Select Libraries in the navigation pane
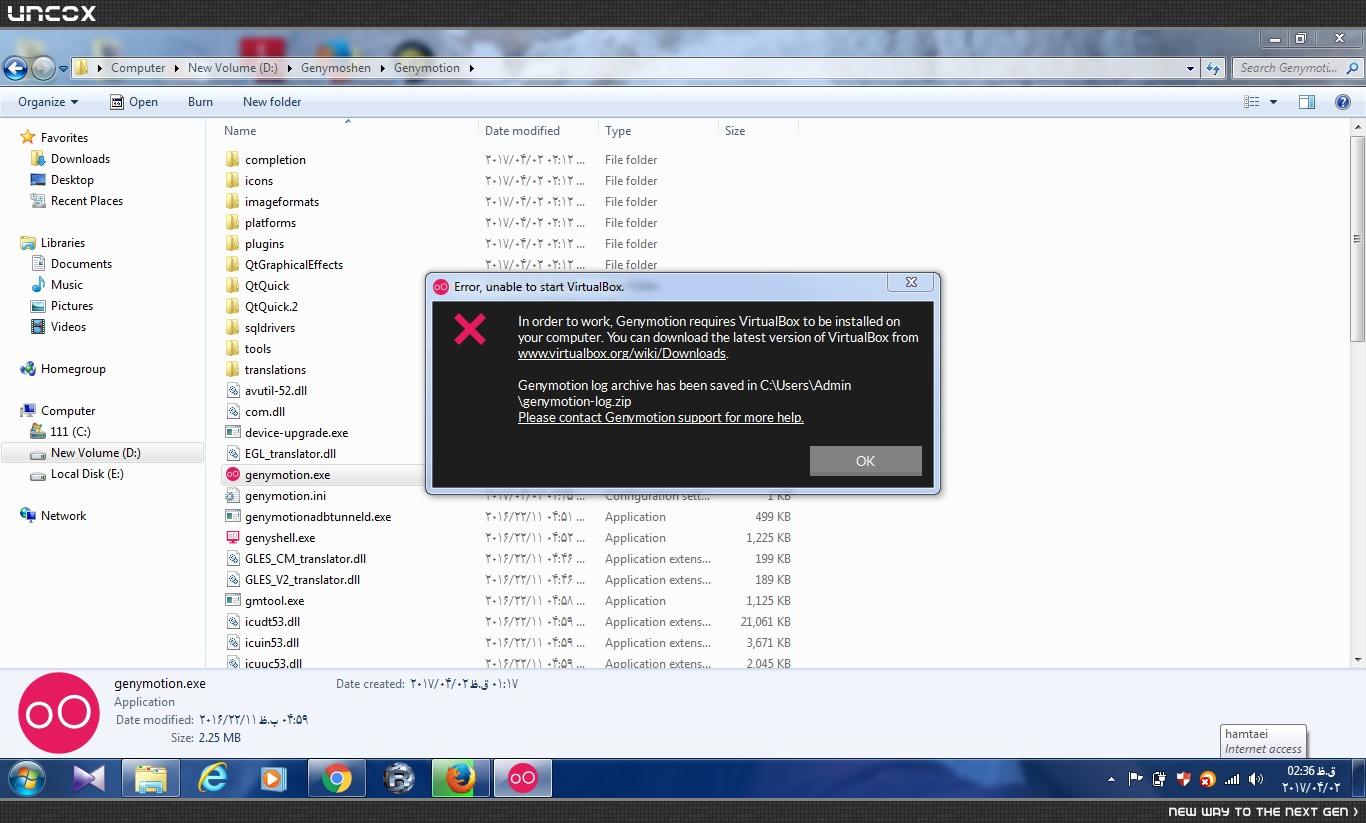Screen dimensions: 1366x823 (62, 243)
